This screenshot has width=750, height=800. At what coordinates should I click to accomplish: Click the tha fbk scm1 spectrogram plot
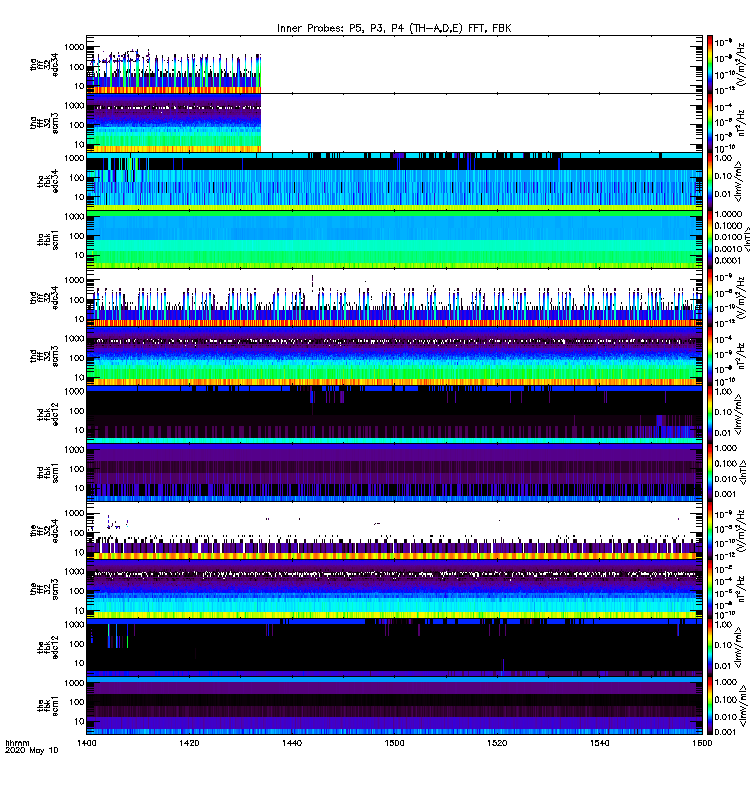(x=394, y=240)
